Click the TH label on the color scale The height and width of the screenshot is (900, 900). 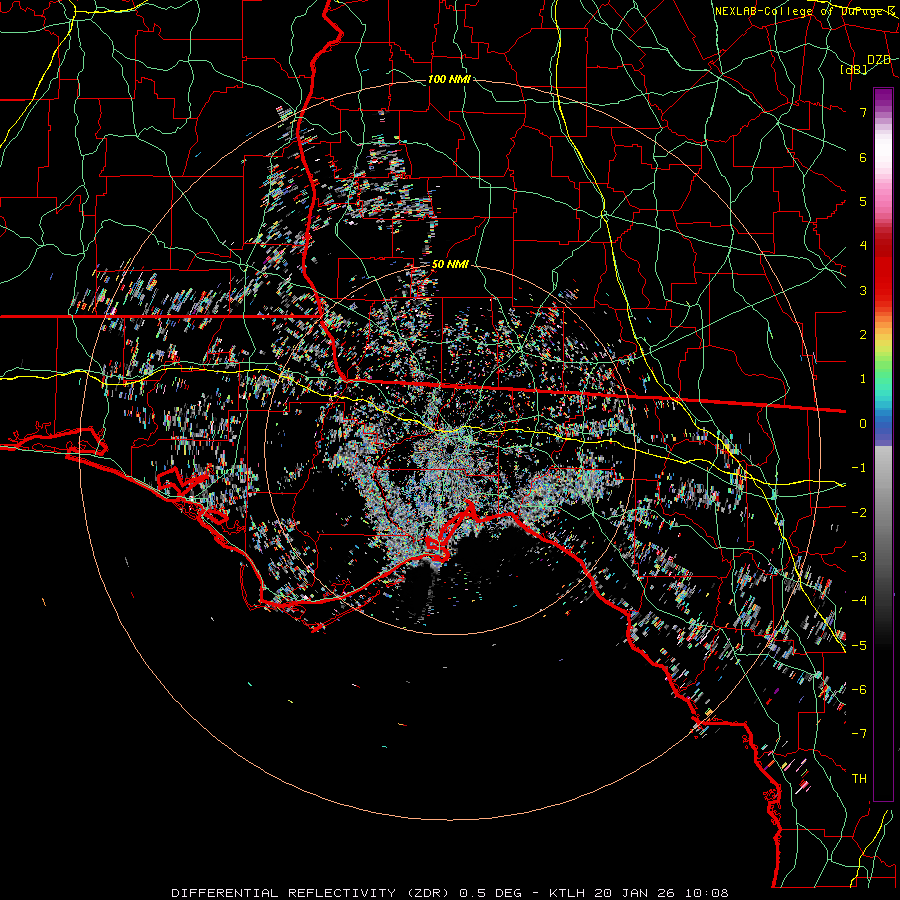(859, 779)
